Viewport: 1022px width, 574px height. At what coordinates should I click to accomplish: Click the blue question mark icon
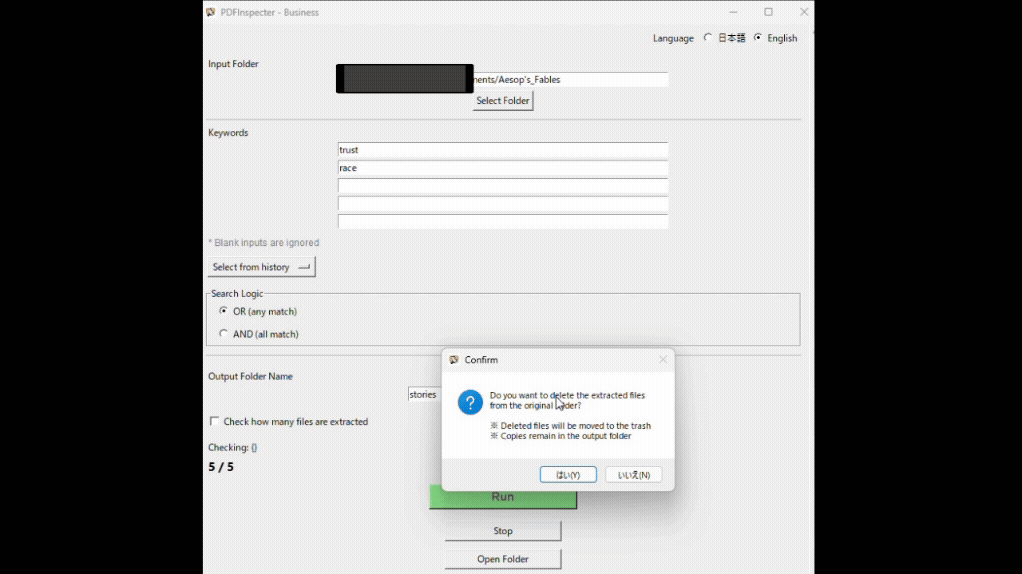pos(470,402)
